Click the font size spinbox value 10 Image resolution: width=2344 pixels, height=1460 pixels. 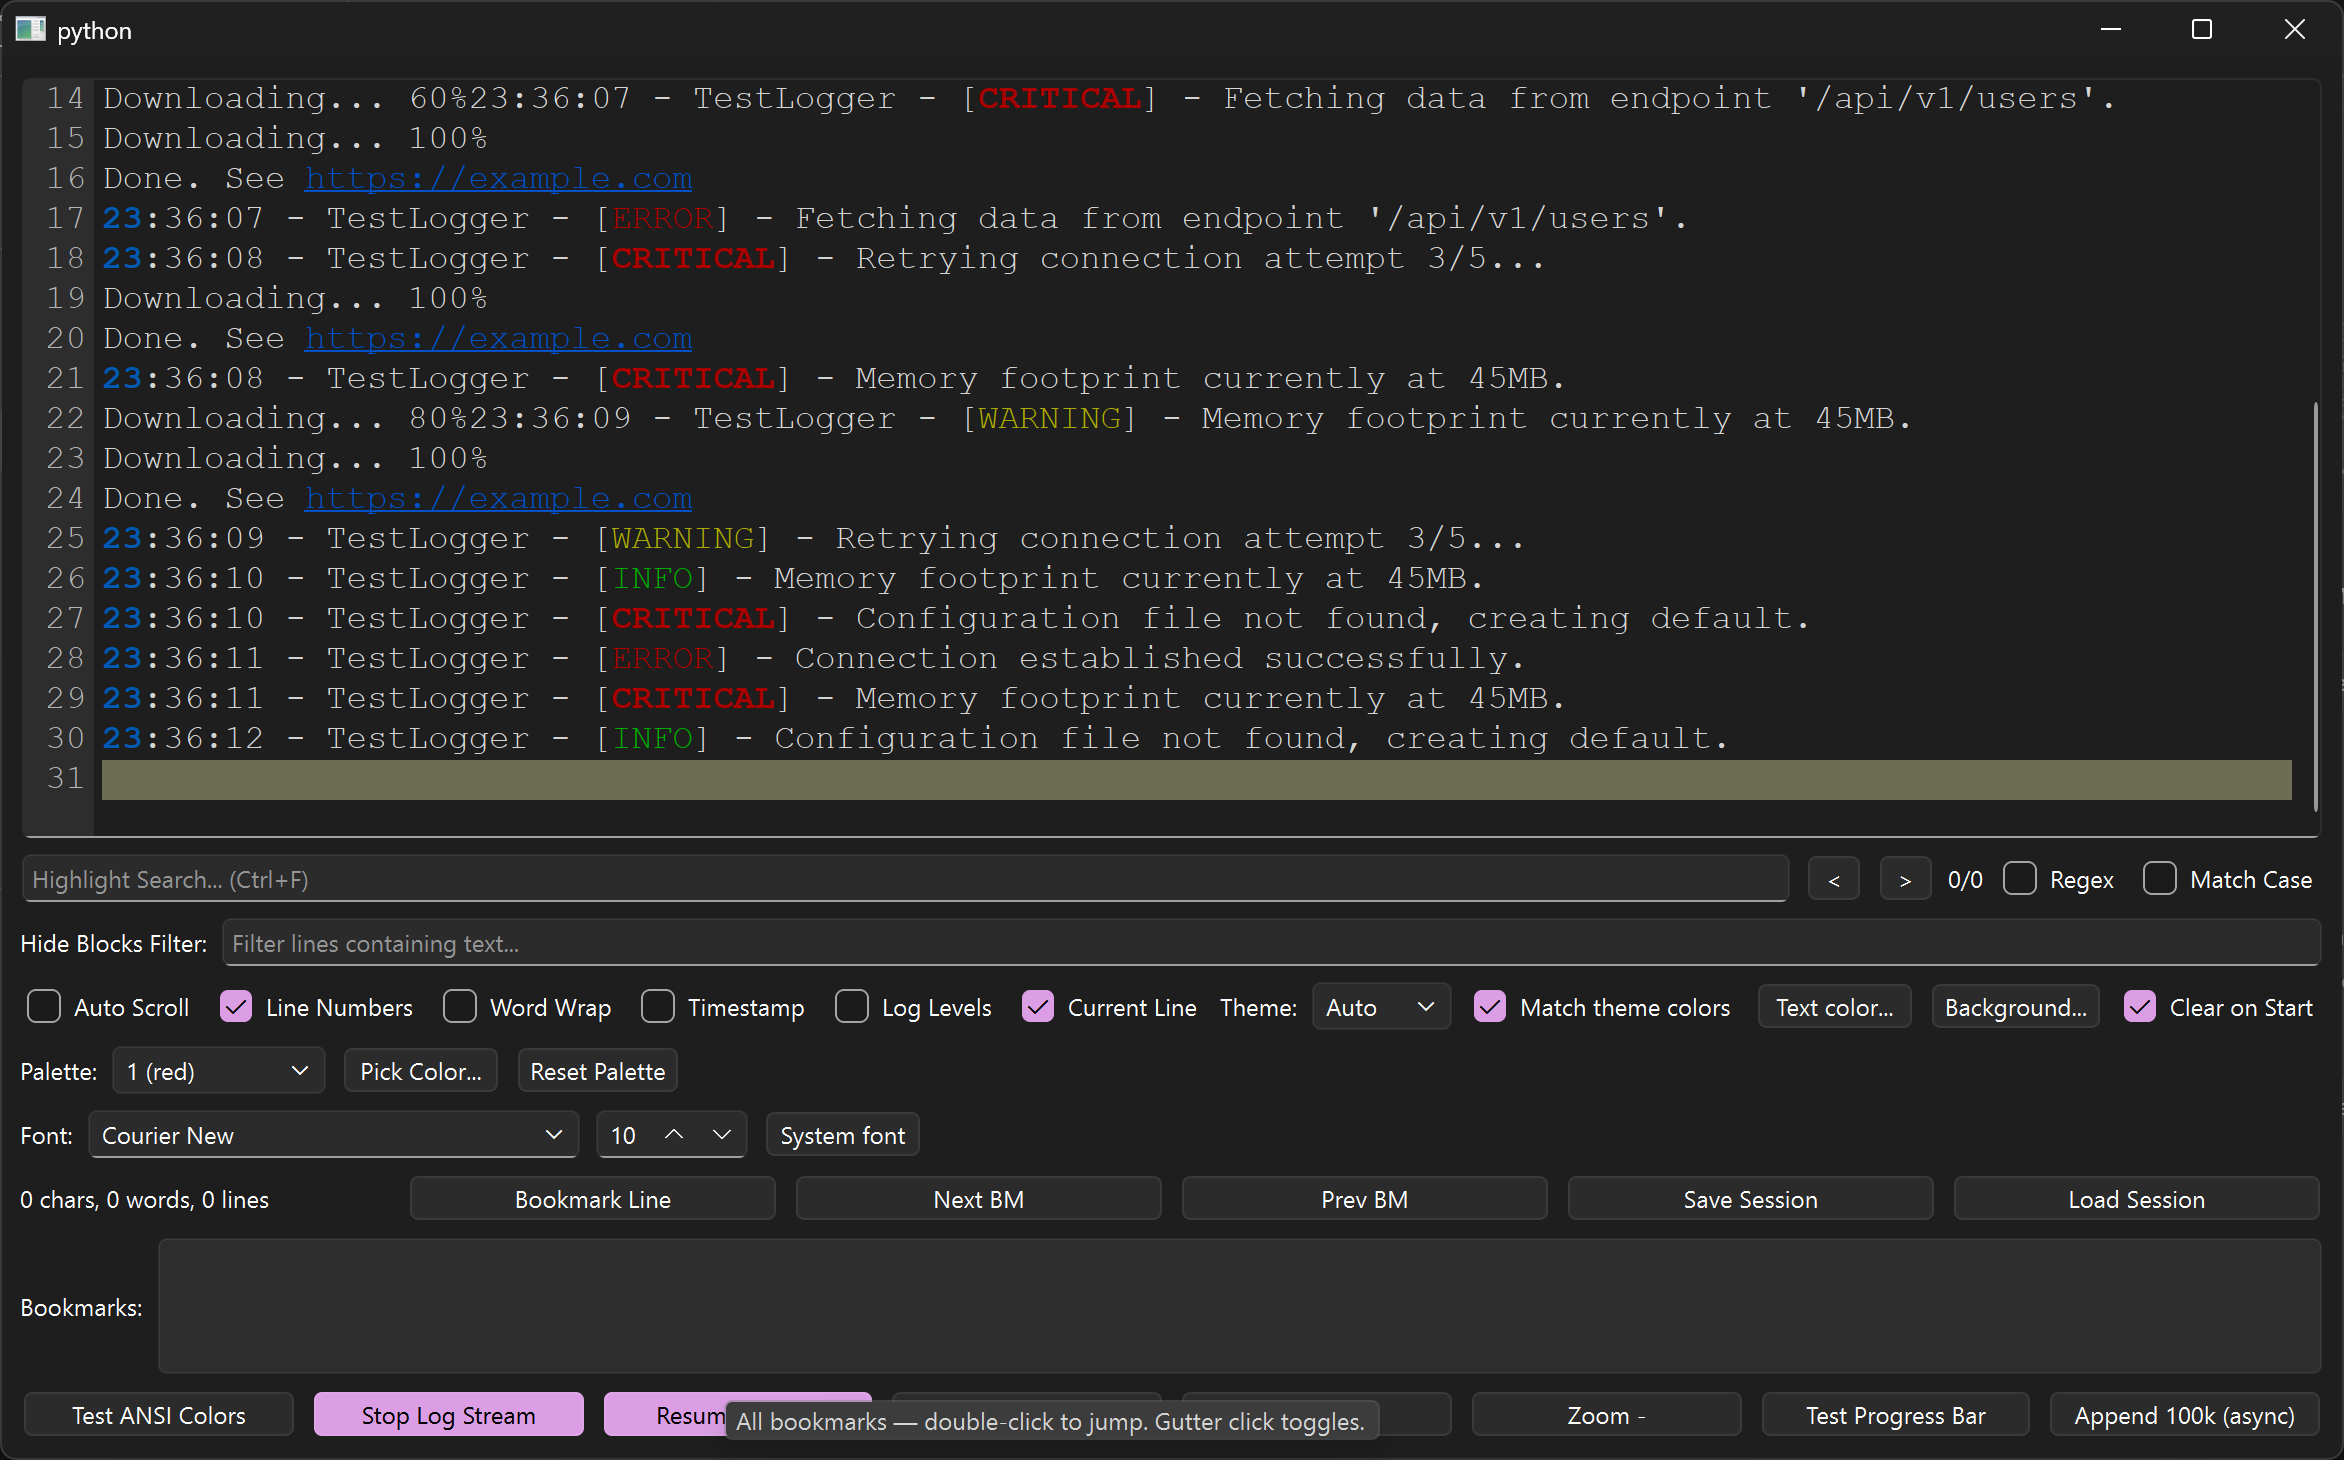625,1135
